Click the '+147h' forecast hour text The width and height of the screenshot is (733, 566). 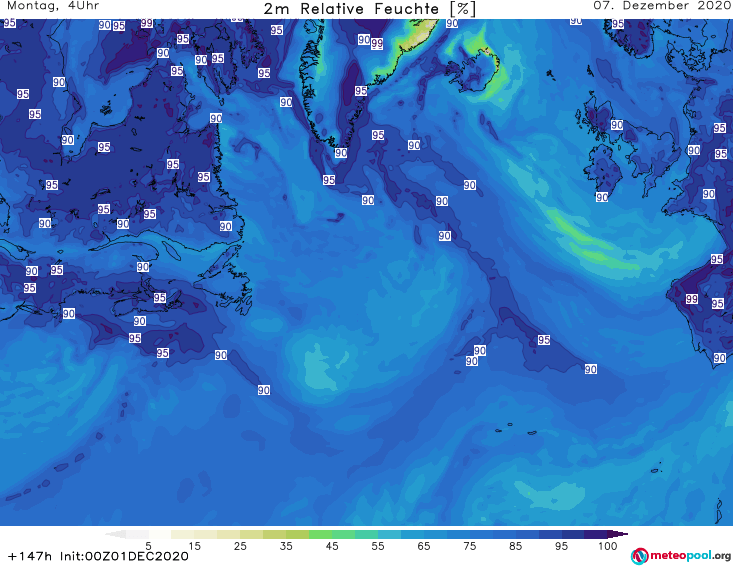(x=29, y=556)
